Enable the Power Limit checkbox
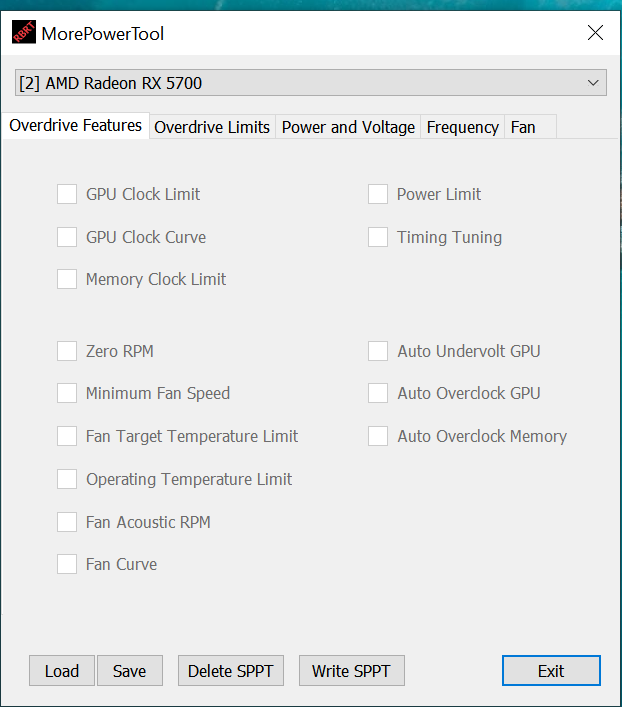The height and width of the screenshot is (707, 622). pyautogui.click(x=378, y=194)
